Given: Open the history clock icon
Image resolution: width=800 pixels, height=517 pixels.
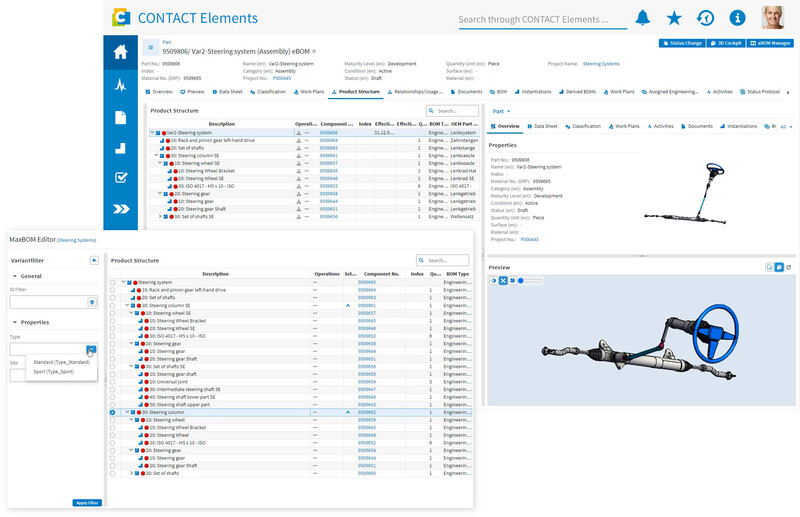Looking at the screenshot, I should point(705,18).
